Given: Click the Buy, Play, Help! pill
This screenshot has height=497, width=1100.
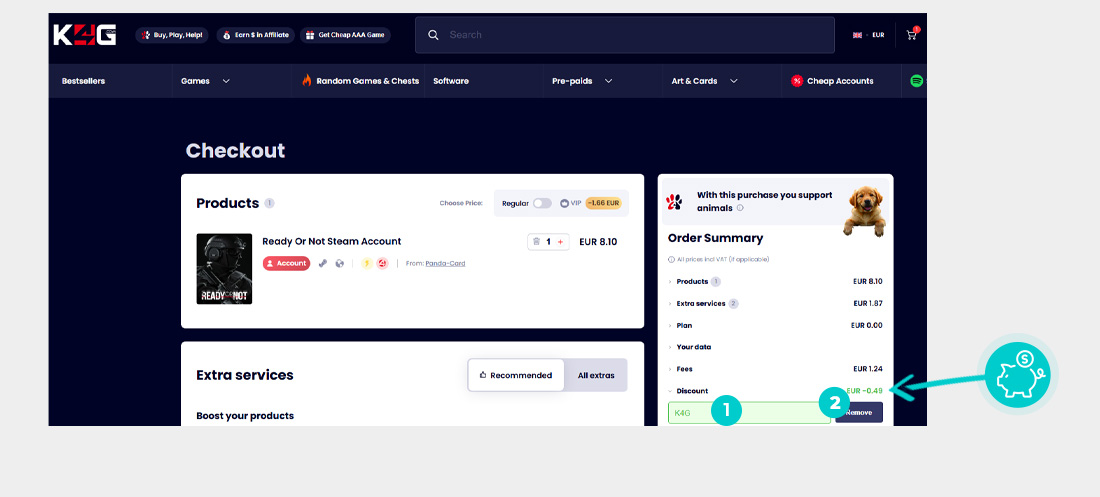Looking at the screenshot, I should tap(171, 35).
